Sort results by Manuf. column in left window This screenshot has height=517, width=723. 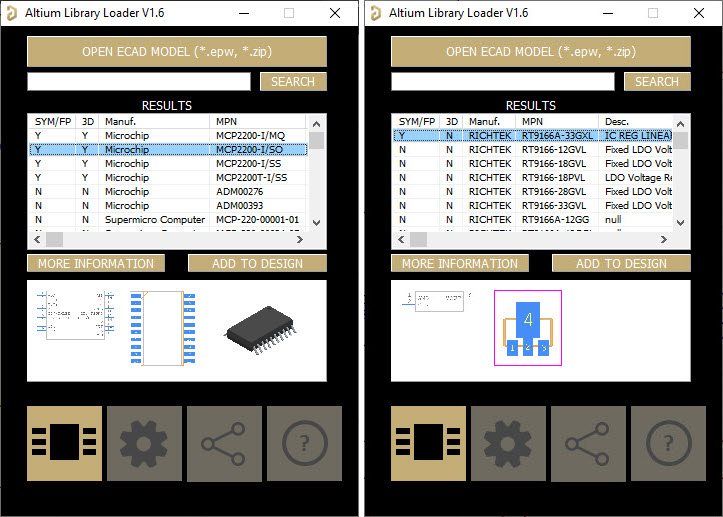155,121
